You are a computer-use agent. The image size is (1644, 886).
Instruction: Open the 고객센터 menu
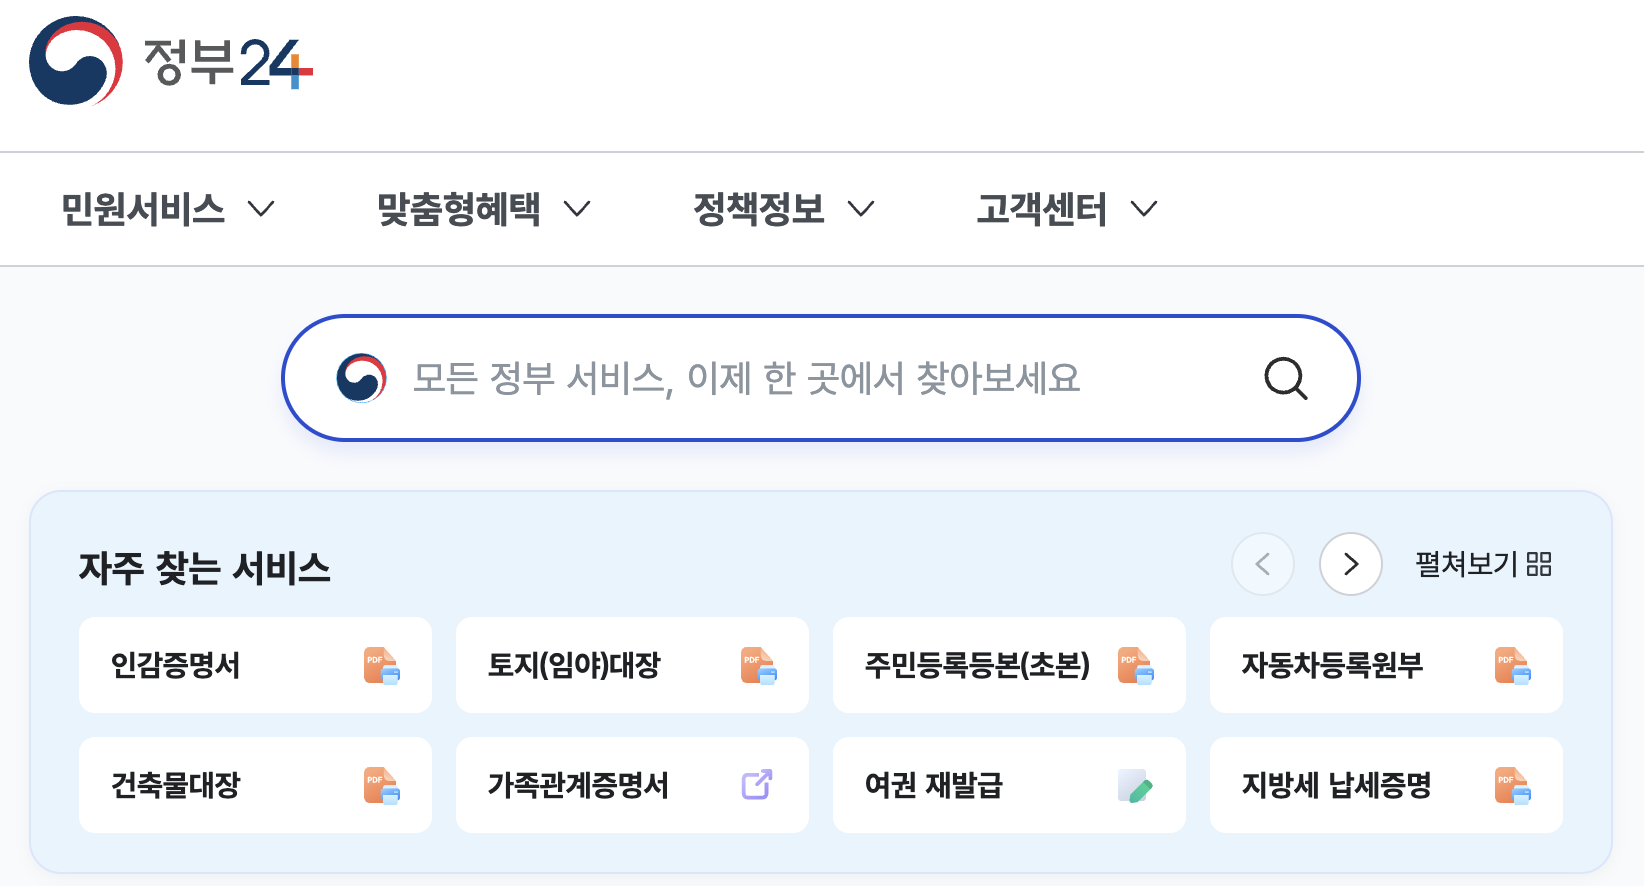1067,209
